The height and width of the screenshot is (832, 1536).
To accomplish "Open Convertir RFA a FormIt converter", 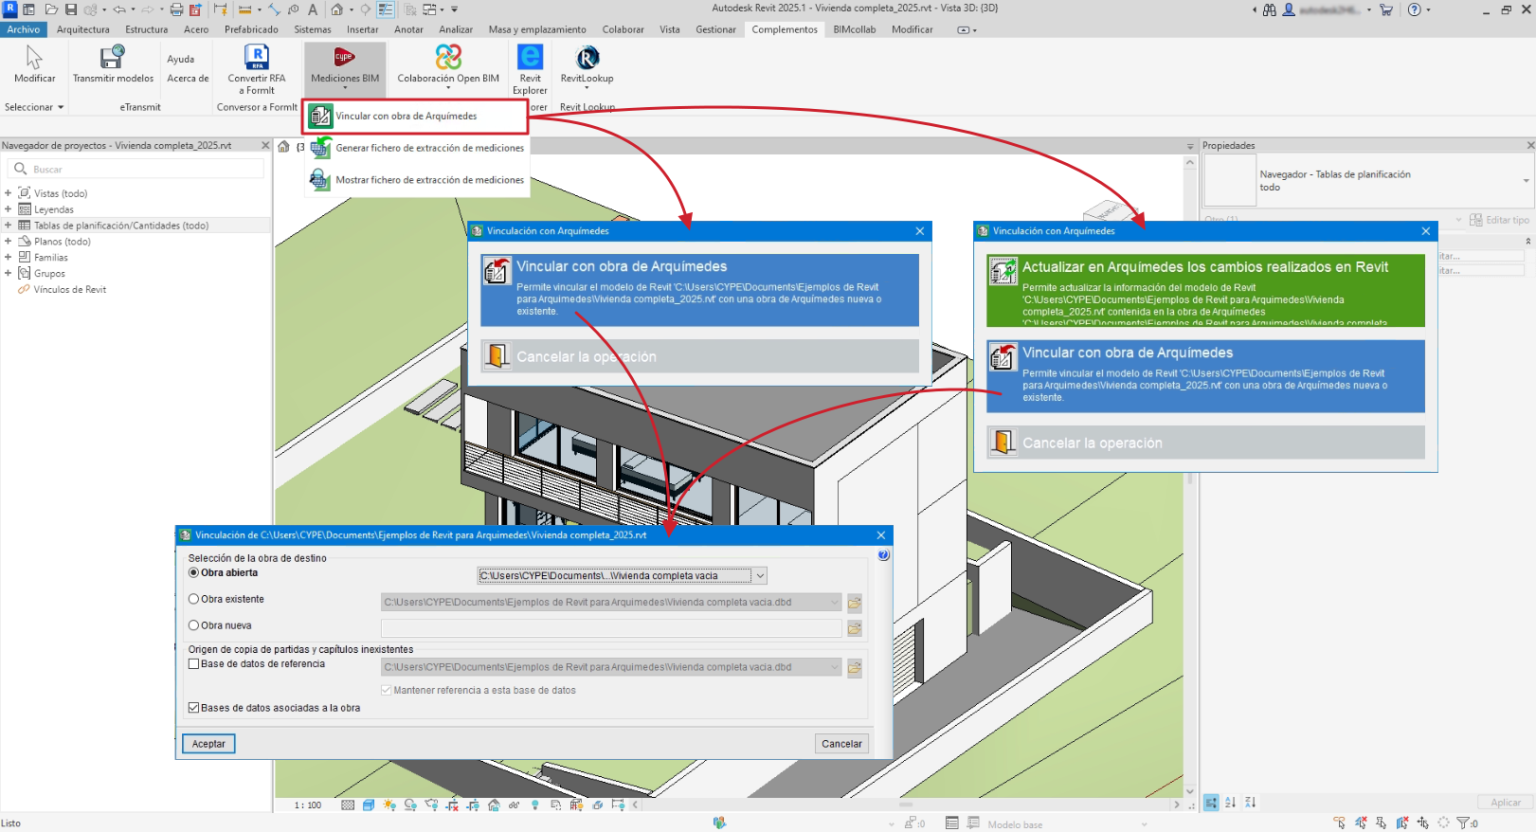I will (255, 70).
